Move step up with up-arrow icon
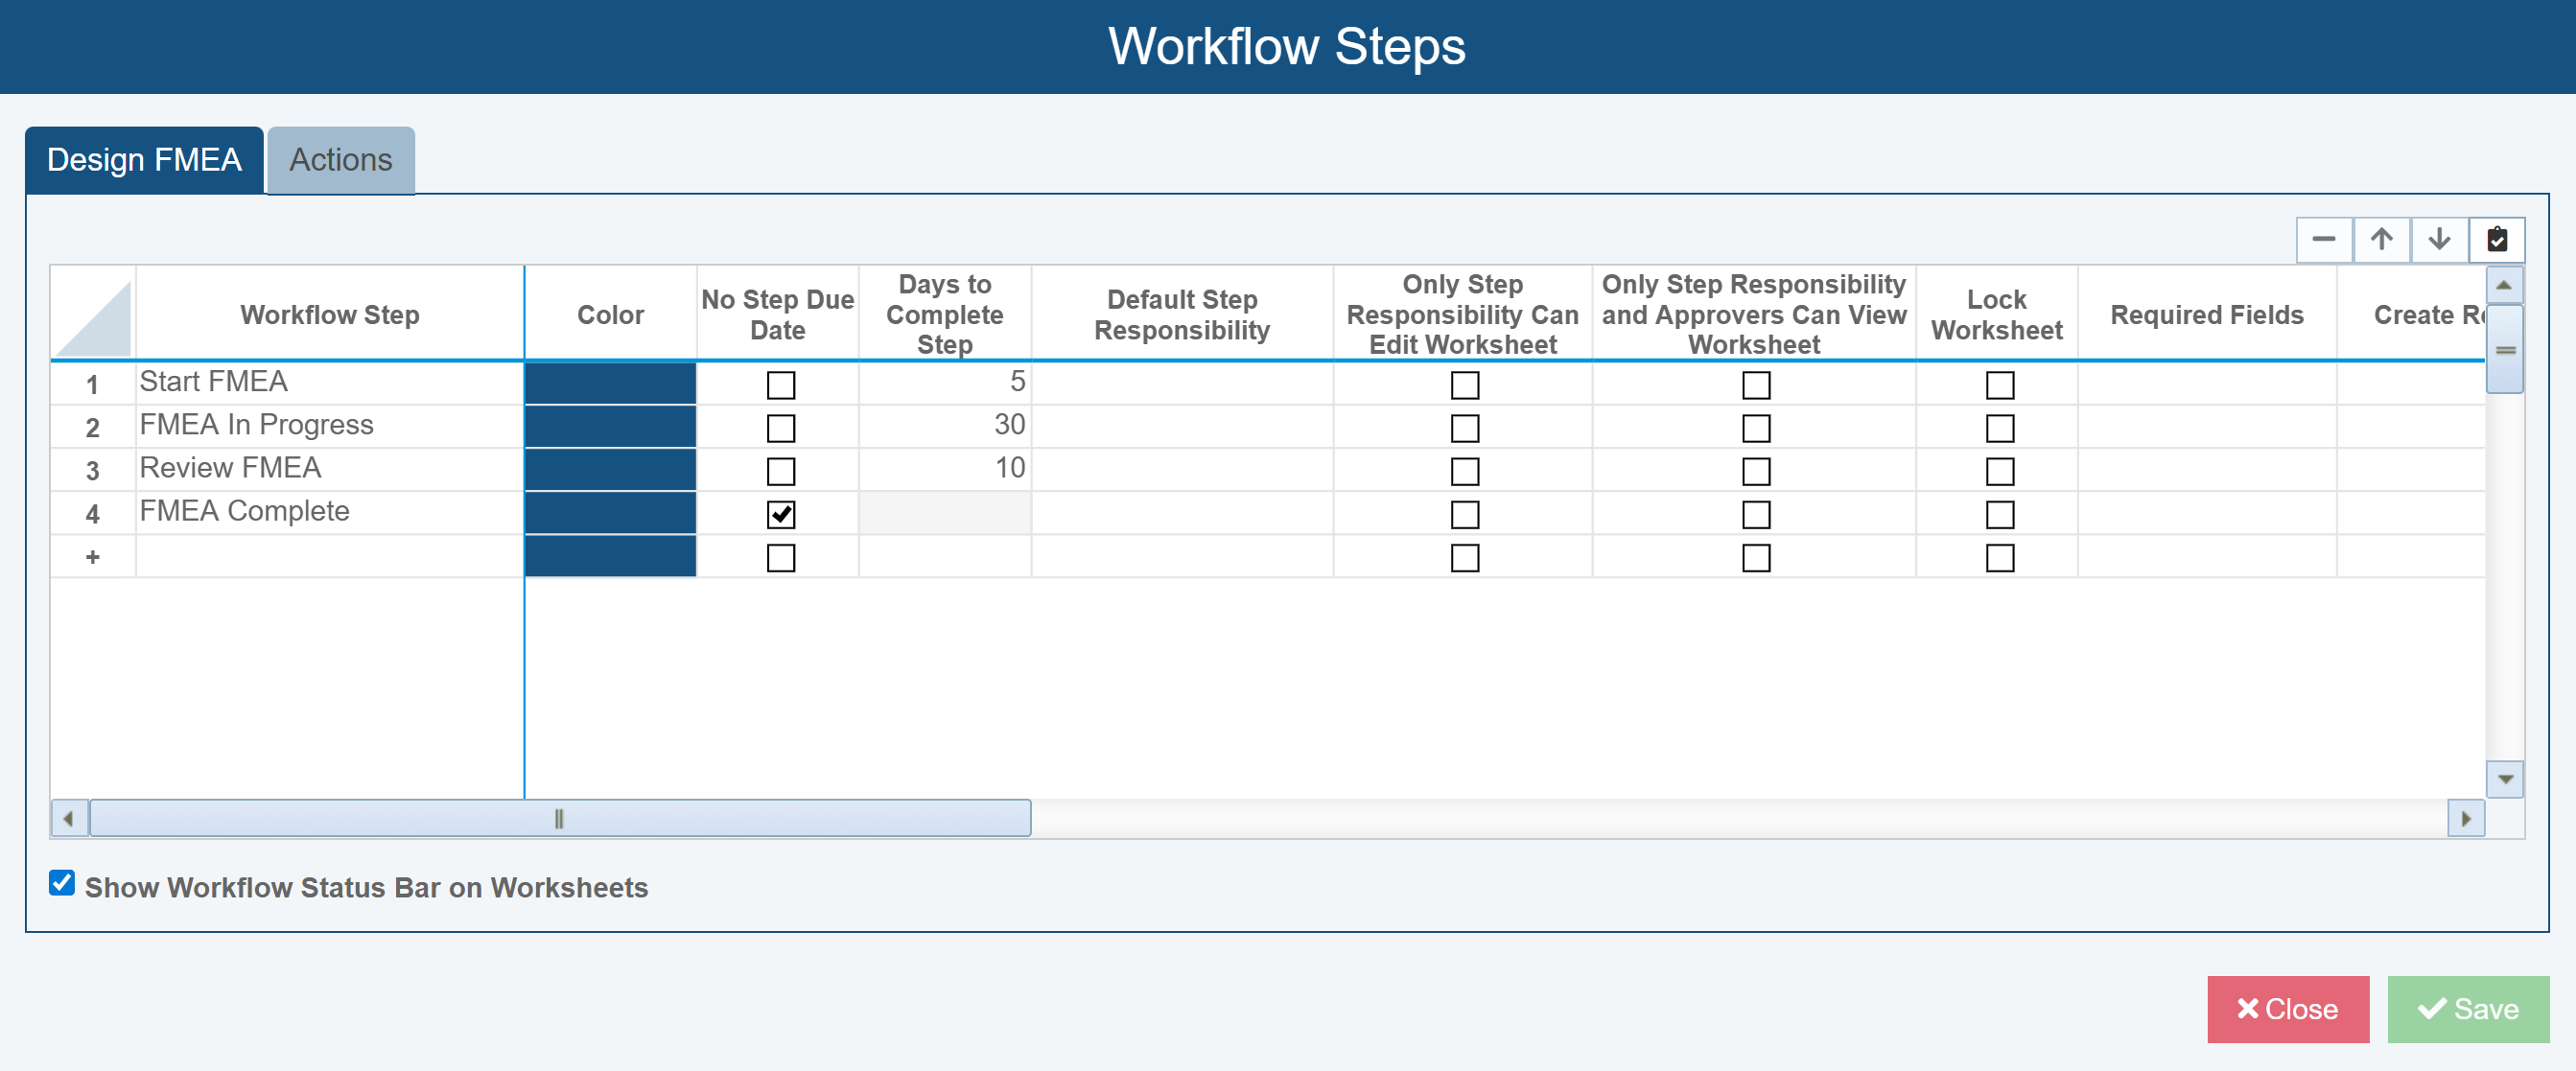The width and height of the screenshot is (2576, 1071). coord(2381,239)
